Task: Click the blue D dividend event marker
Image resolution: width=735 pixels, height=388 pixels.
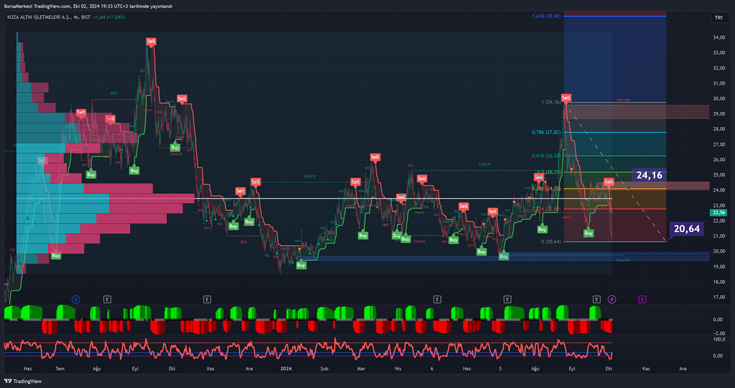Action: point(75,299)
